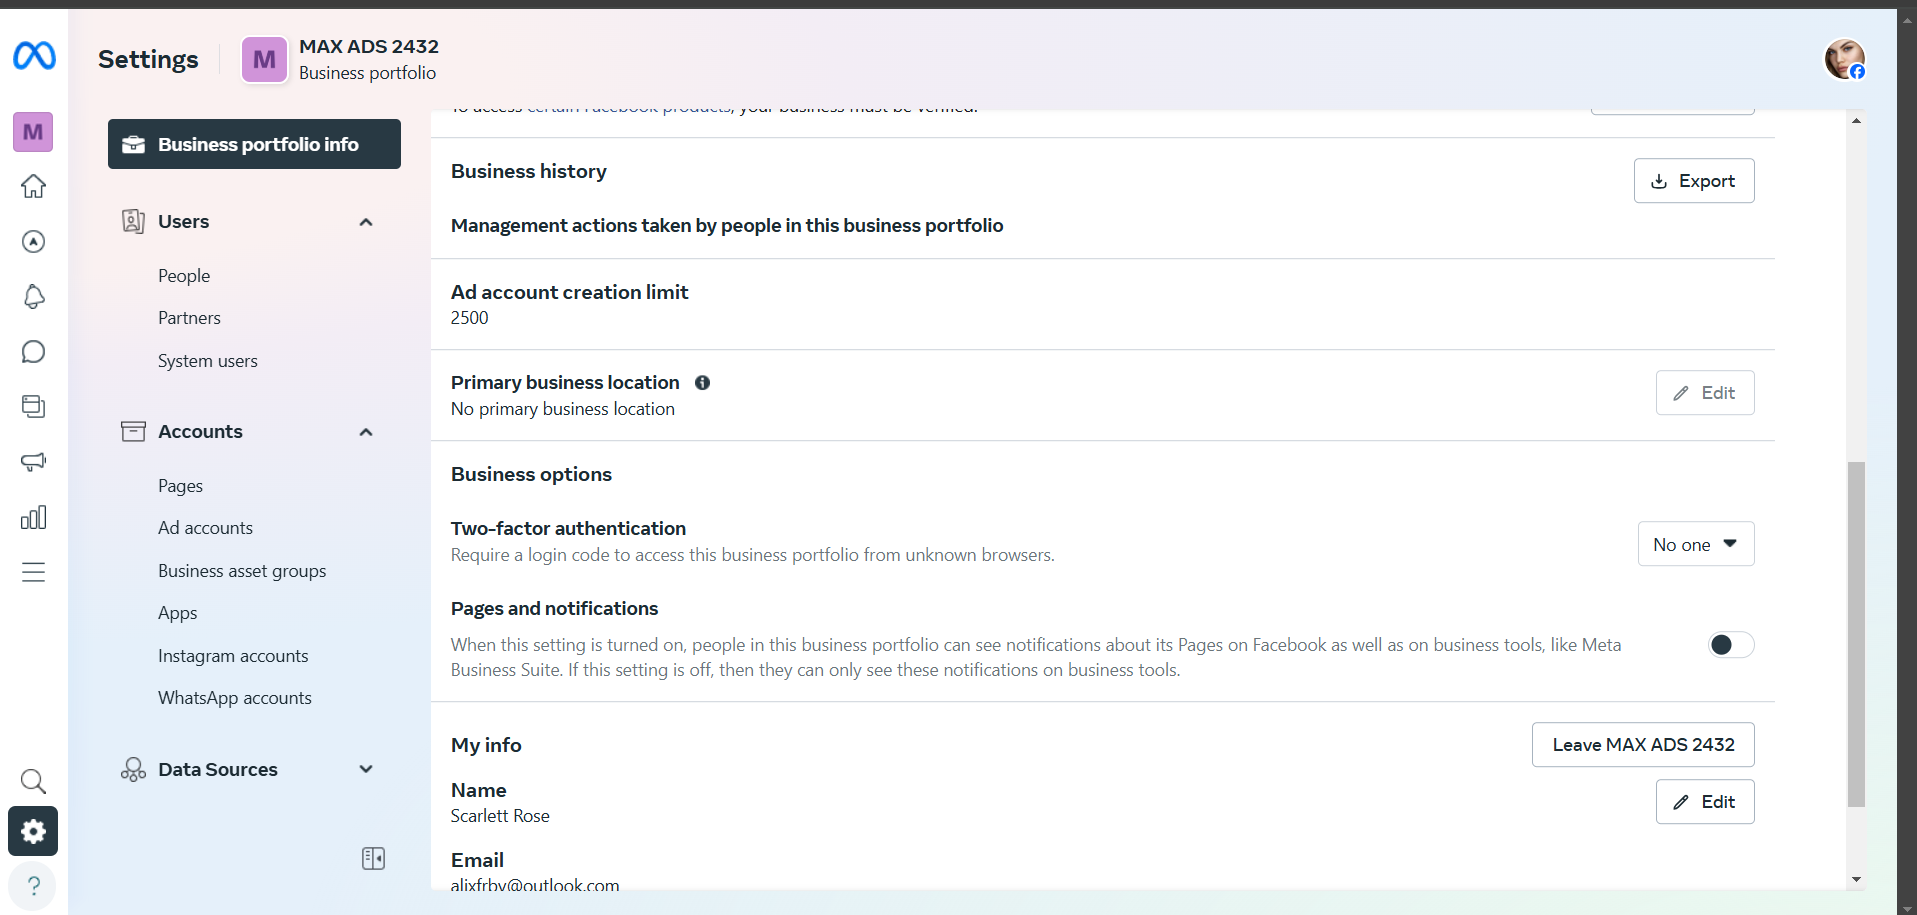Open the MAX ADS portfolio avatar in left rail
The image size is (1917, 915).
33,132
